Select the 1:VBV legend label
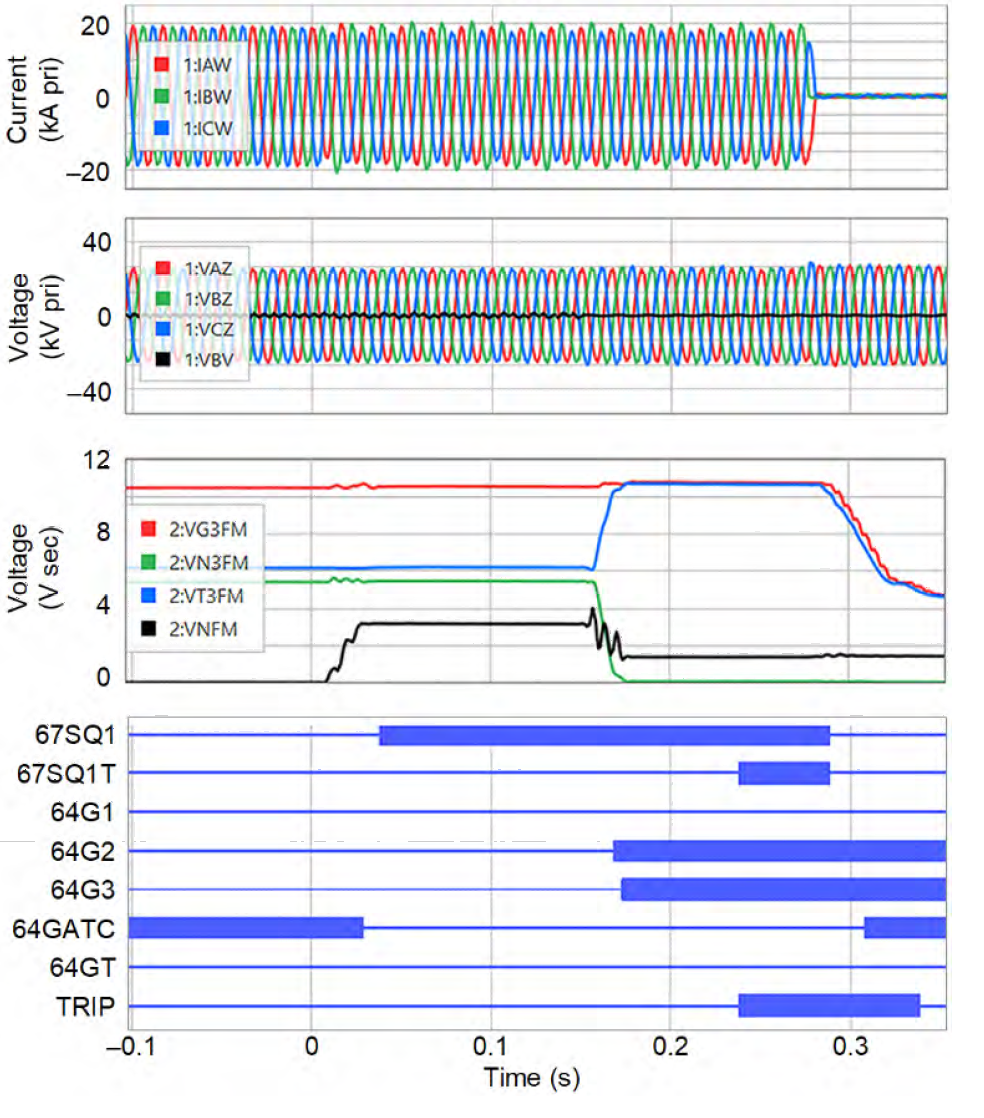 point(210,360)
